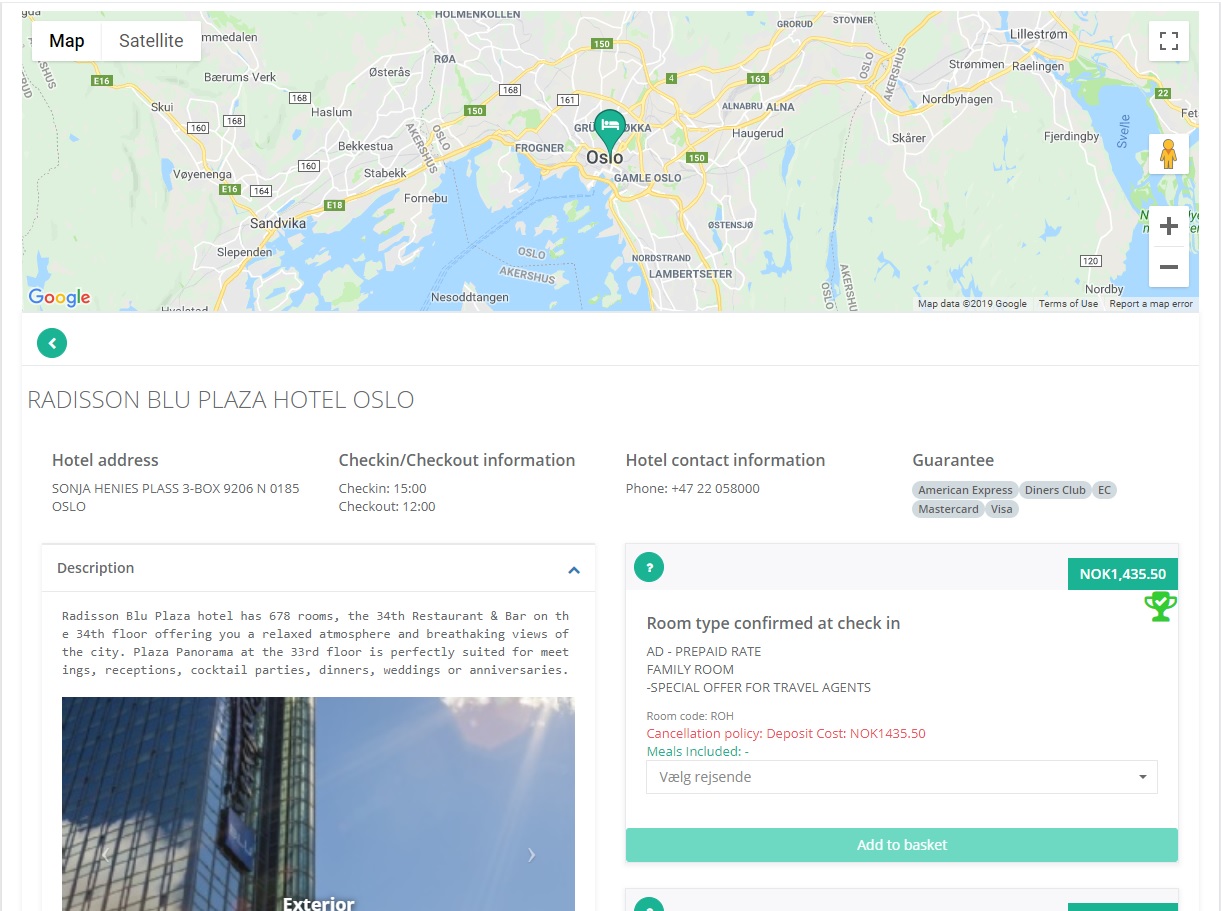Click the hotel marker pin on Oslo
The width and height of the screenshot is (1221, 911).
(x=609, y=132)
